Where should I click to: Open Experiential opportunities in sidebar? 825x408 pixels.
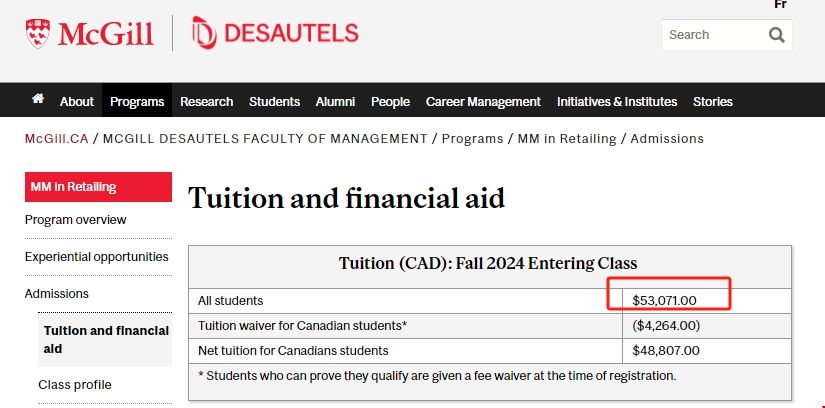click(97, 257)
